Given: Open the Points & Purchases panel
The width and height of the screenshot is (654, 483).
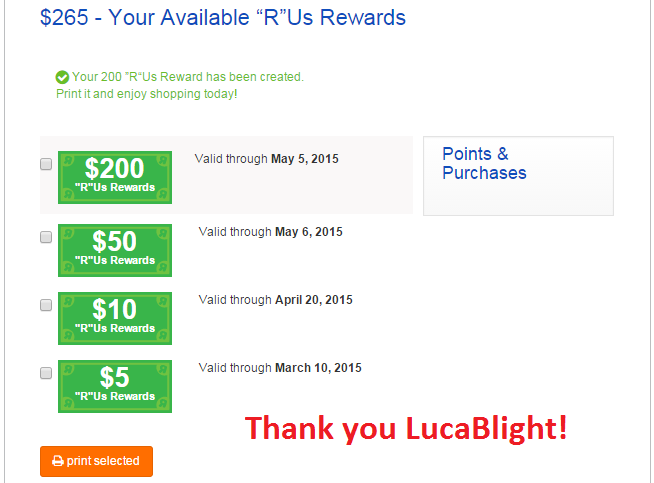Looking at the screenshot, I should (x=518, y=176).
